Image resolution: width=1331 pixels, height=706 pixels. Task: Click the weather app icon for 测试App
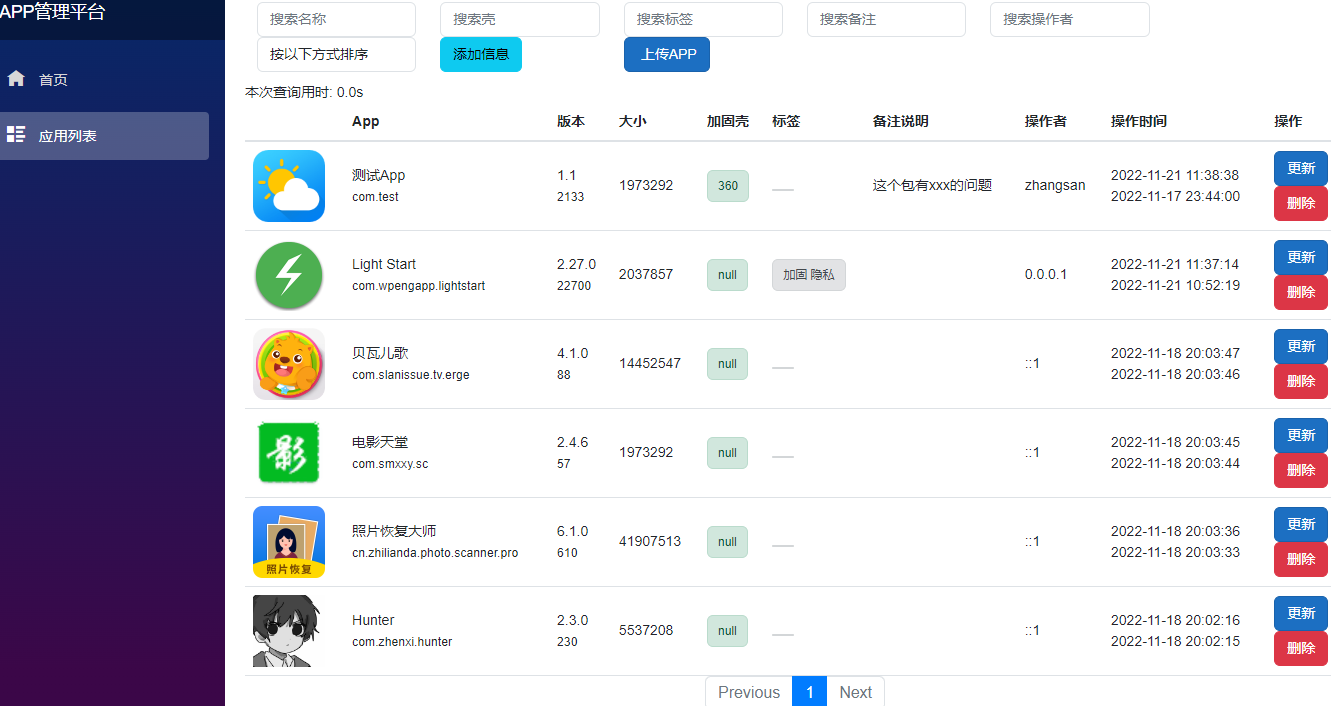point(288,185)
